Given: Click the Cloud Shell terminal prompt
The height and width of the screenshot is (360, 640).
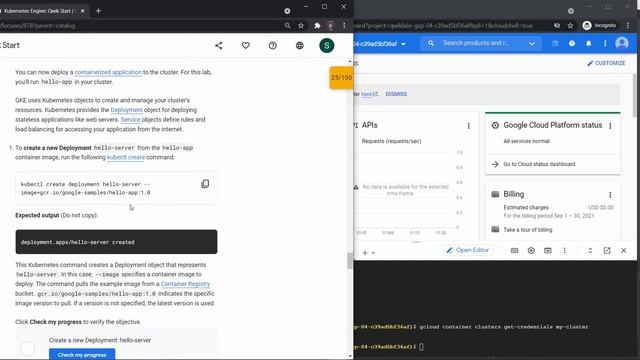Looking at the screenshot, I should [x=421, y=347].
